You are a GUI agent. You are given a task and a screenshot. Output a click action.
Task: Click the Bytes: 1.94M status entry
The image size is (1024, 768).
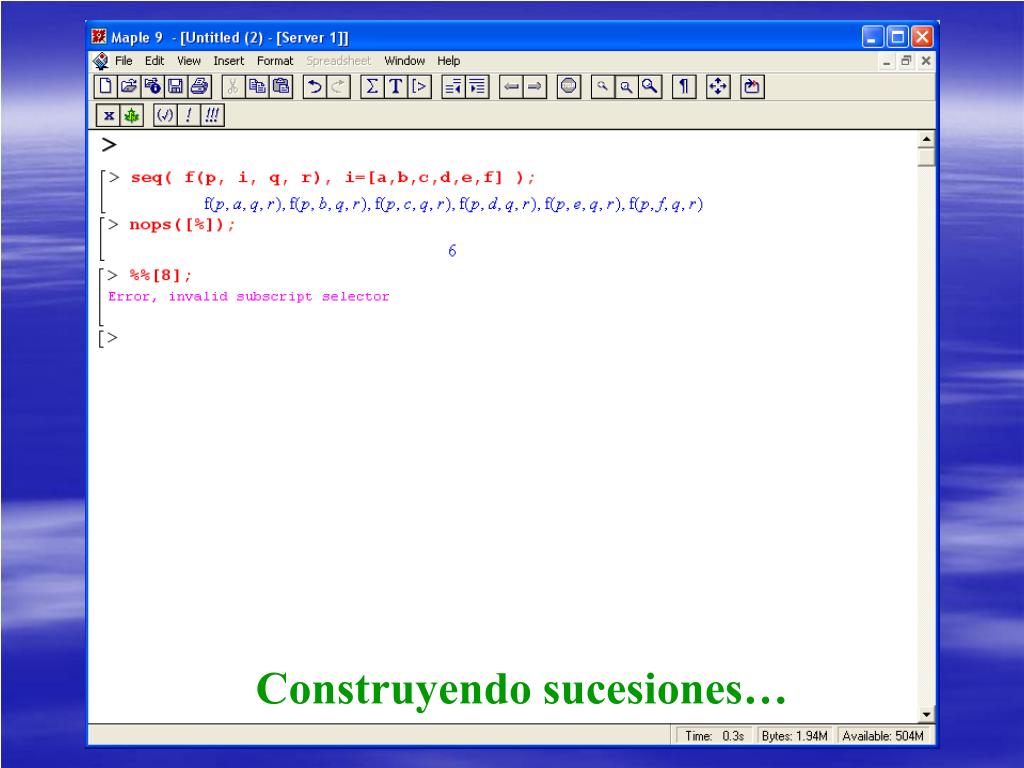click(x=794, y=736)
